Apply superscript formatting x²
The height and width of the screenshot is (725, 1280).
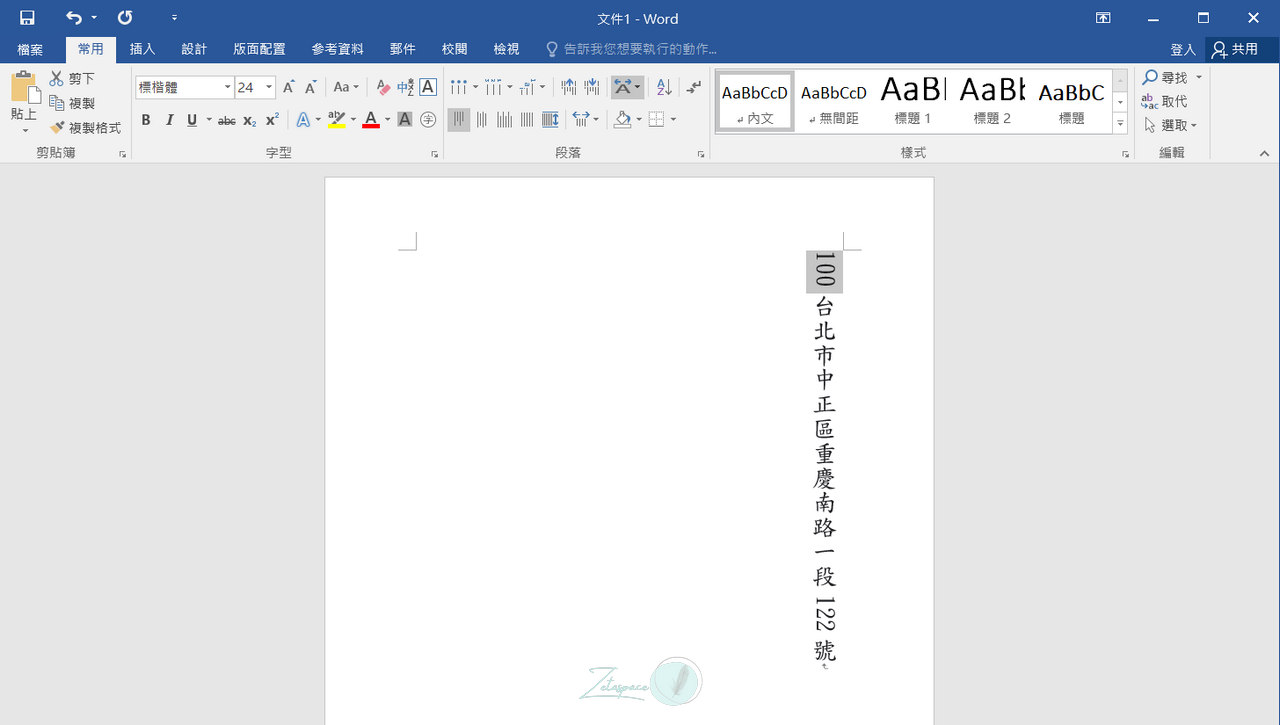point(272,120)
